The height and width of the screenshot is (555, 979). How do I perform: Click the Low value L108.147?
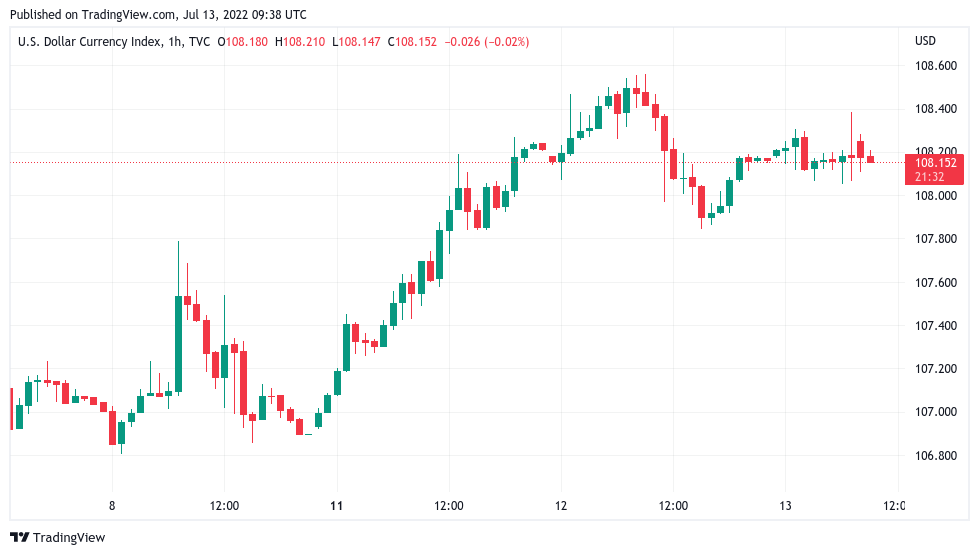tap(359, 42)
